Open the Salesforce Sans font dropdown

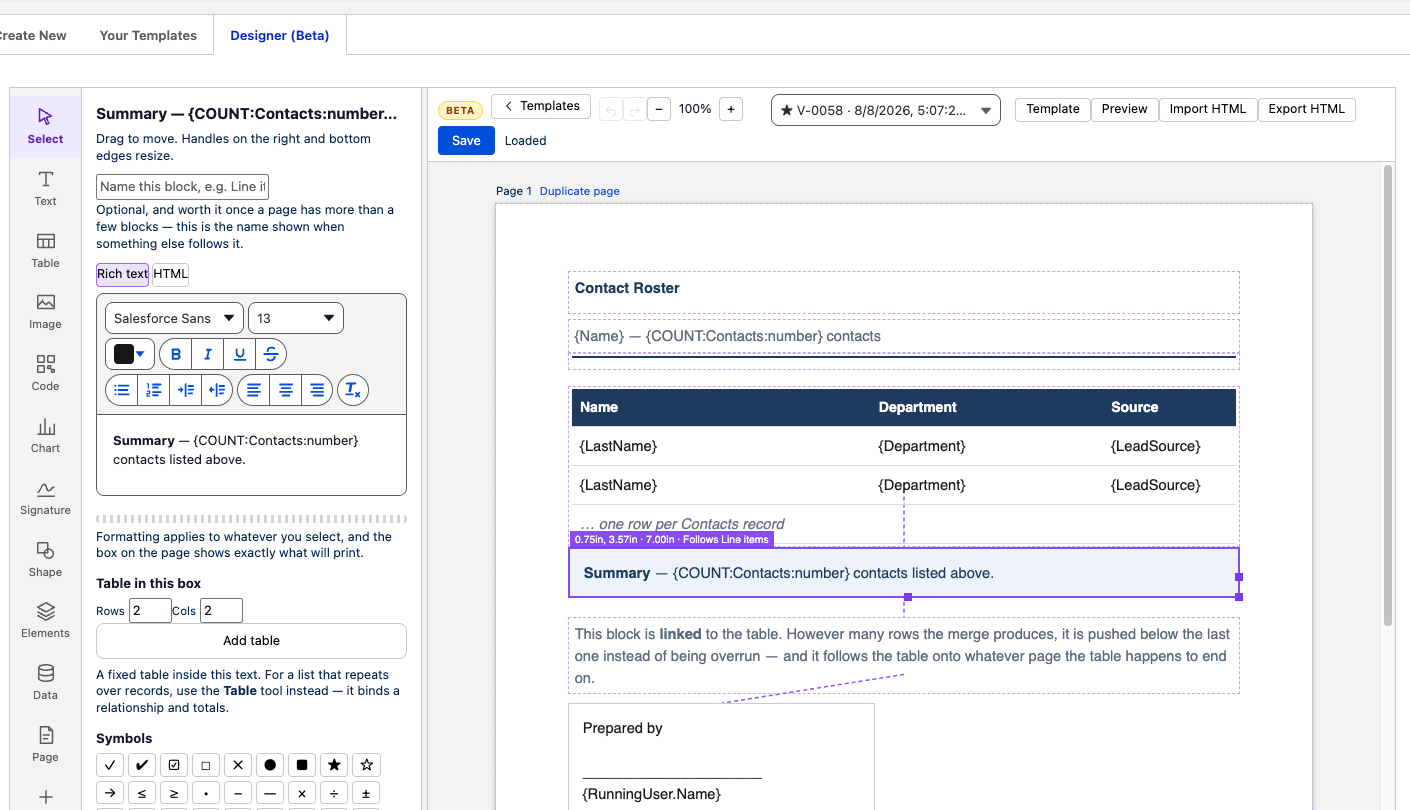point(174,318)
